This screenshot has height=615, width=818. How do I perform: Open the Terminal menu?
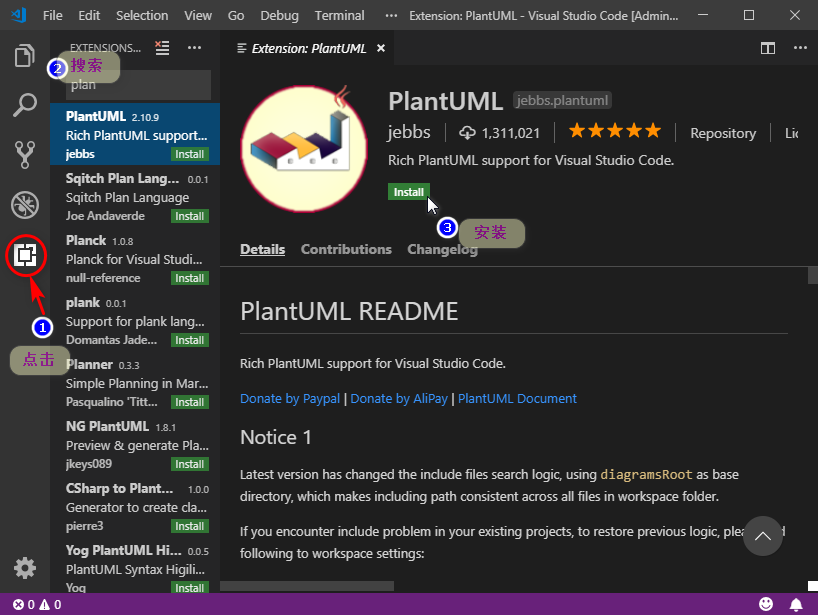(x=339, y=16)
